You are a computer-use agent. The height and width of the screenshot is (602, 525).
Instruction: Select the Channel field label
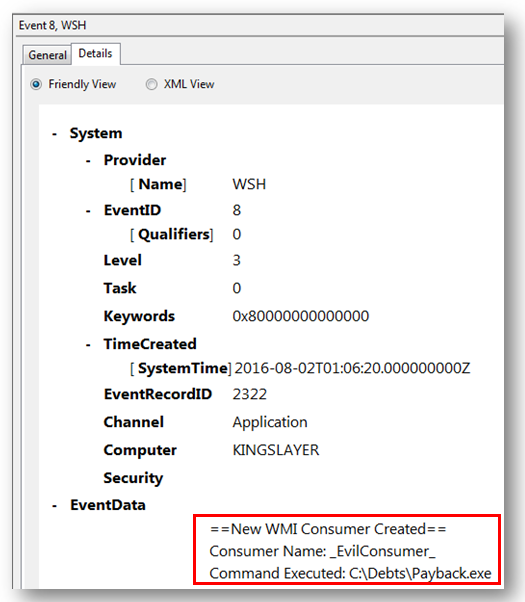click(x=134, y=422)
